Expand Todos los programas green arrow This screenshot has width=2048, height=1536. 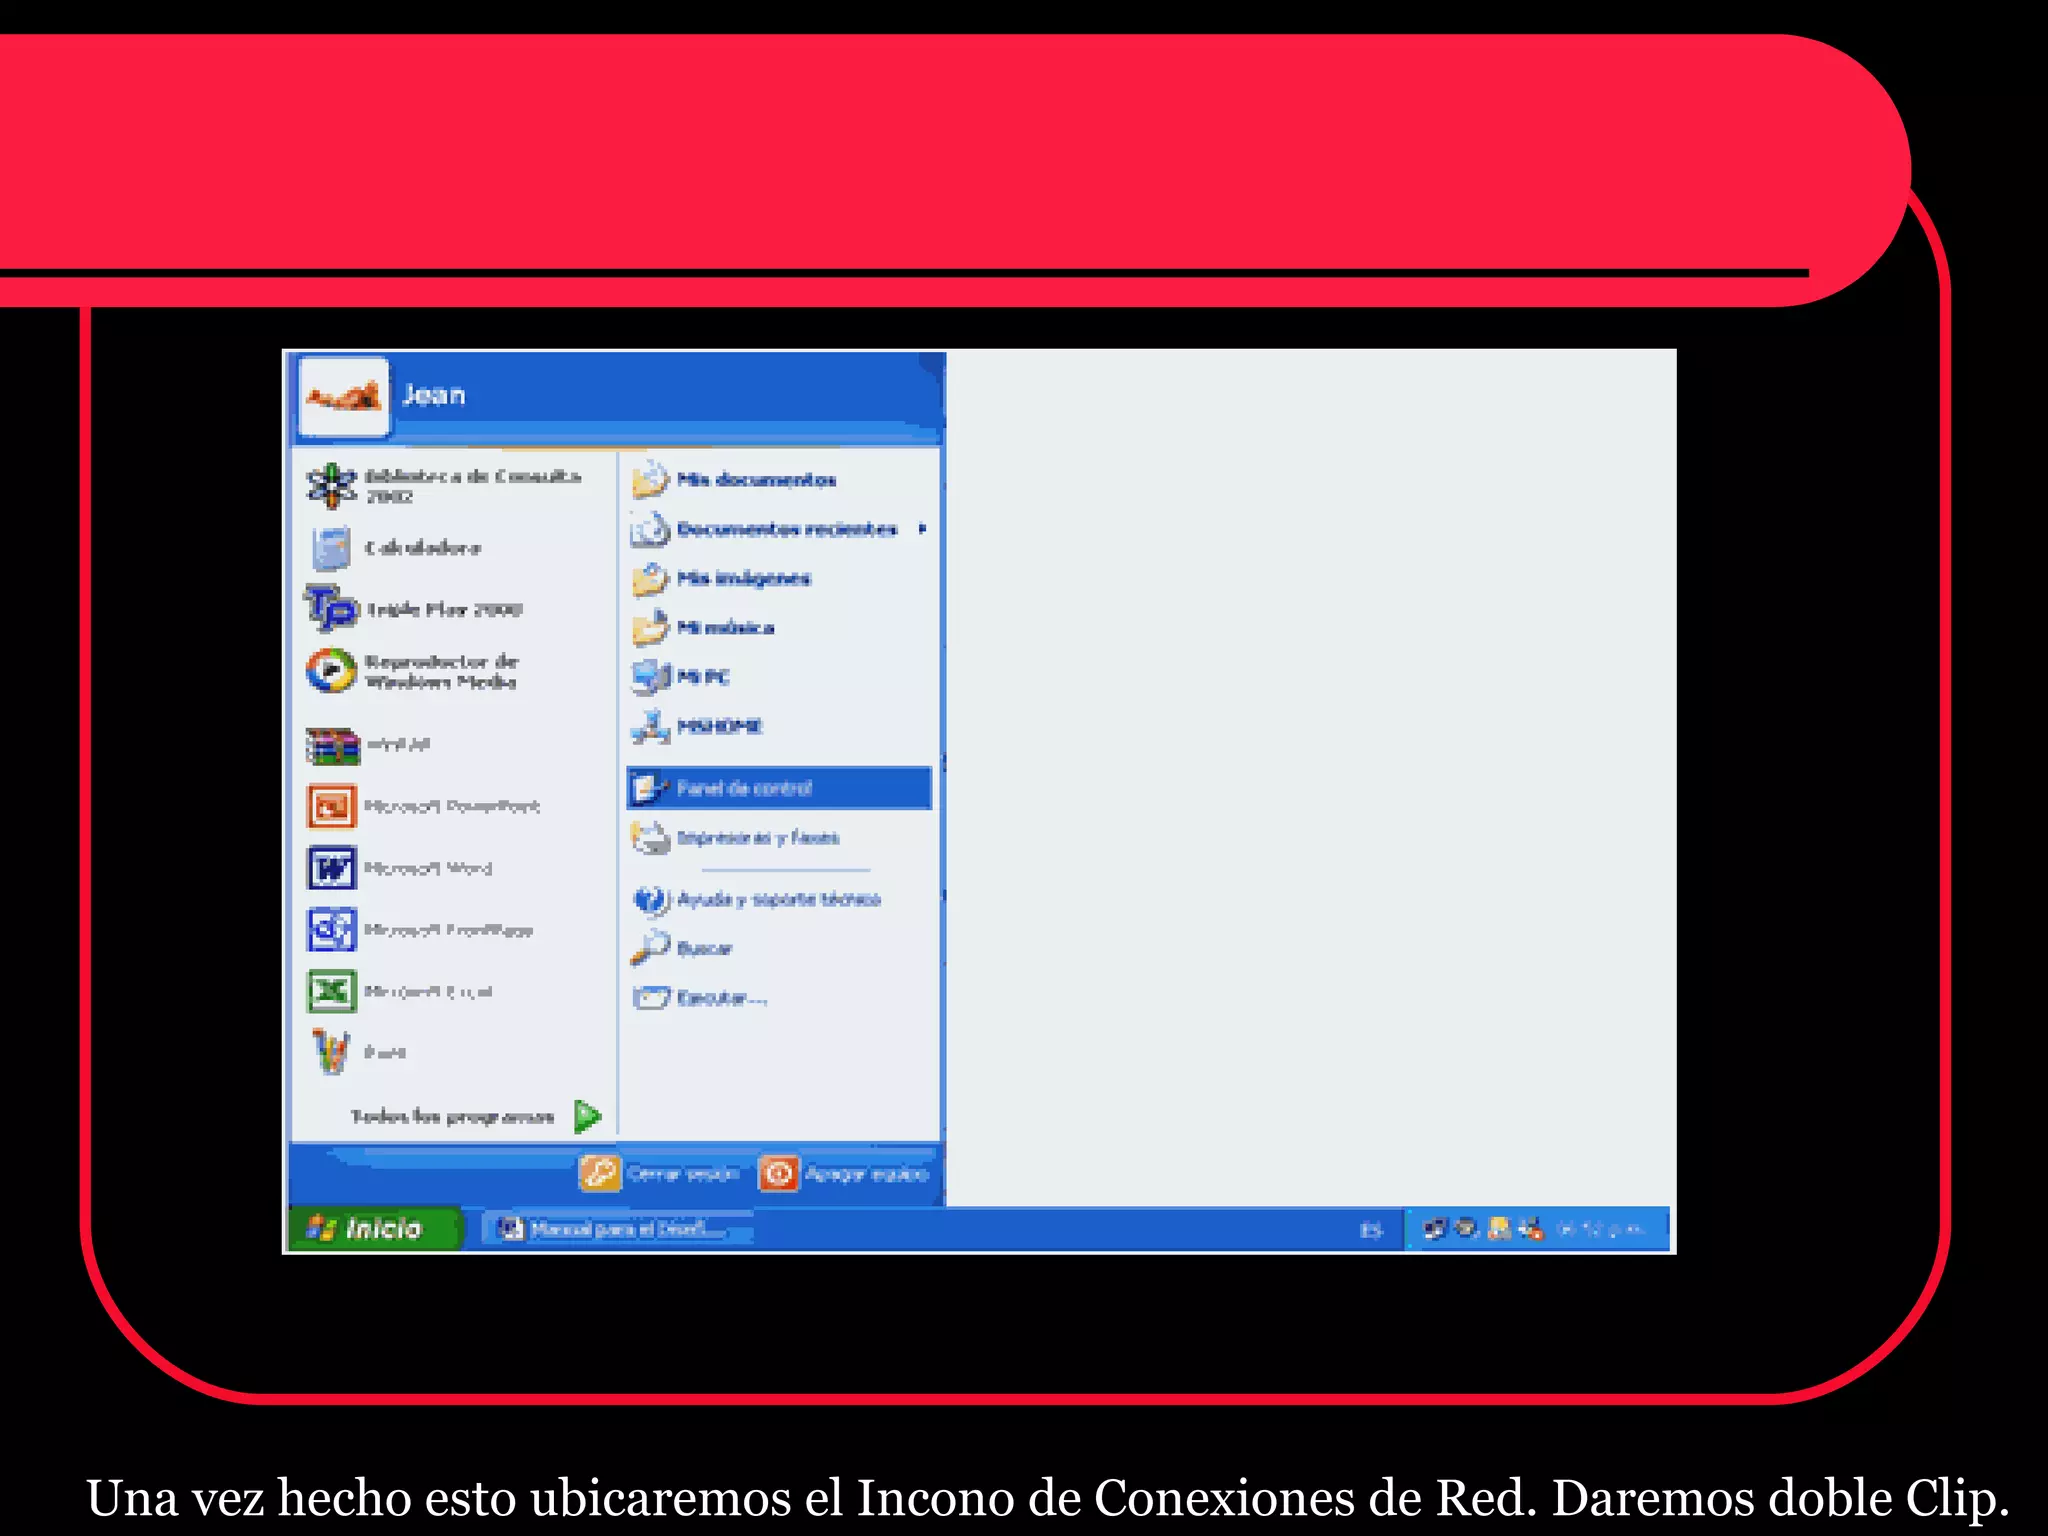(588, 1116)
